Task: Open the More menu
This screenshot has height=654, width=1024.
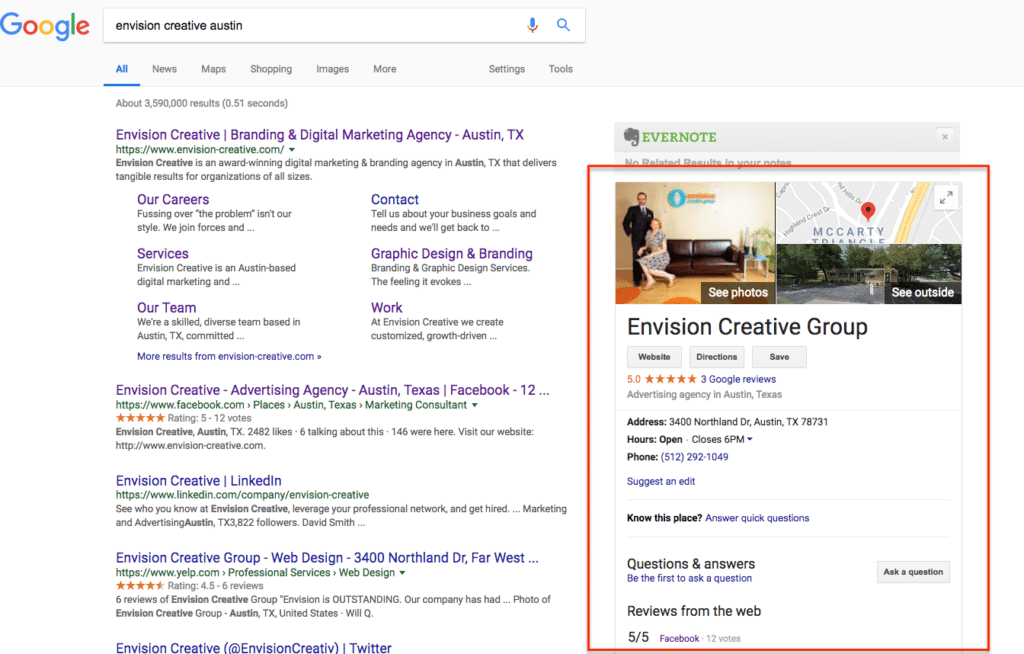Action: 385,69
